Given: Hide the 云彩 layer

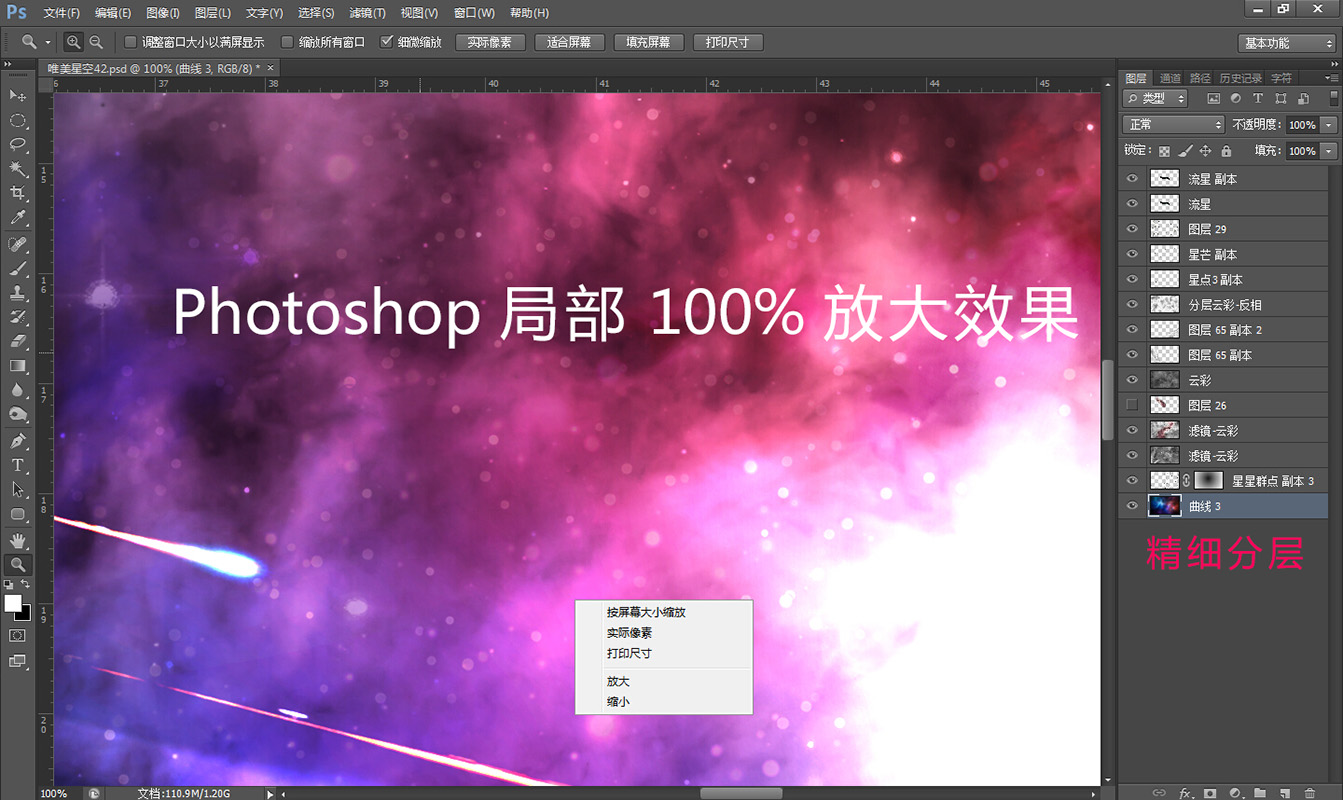Looking at the screenshot, I should [1132, 380].
